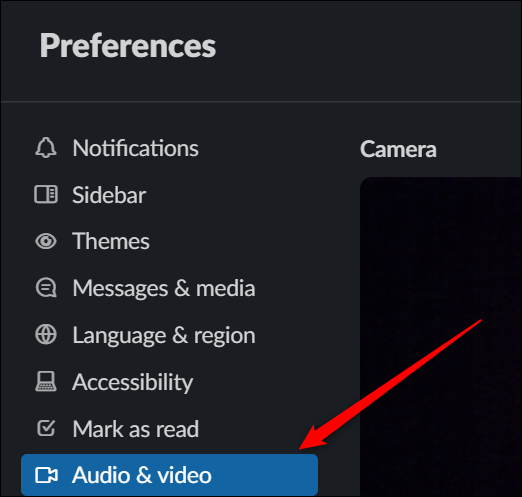The width and height of the screenshot is (522, 497).
Task: Click the empty header area beside Preferences
Action: point(367,50)
